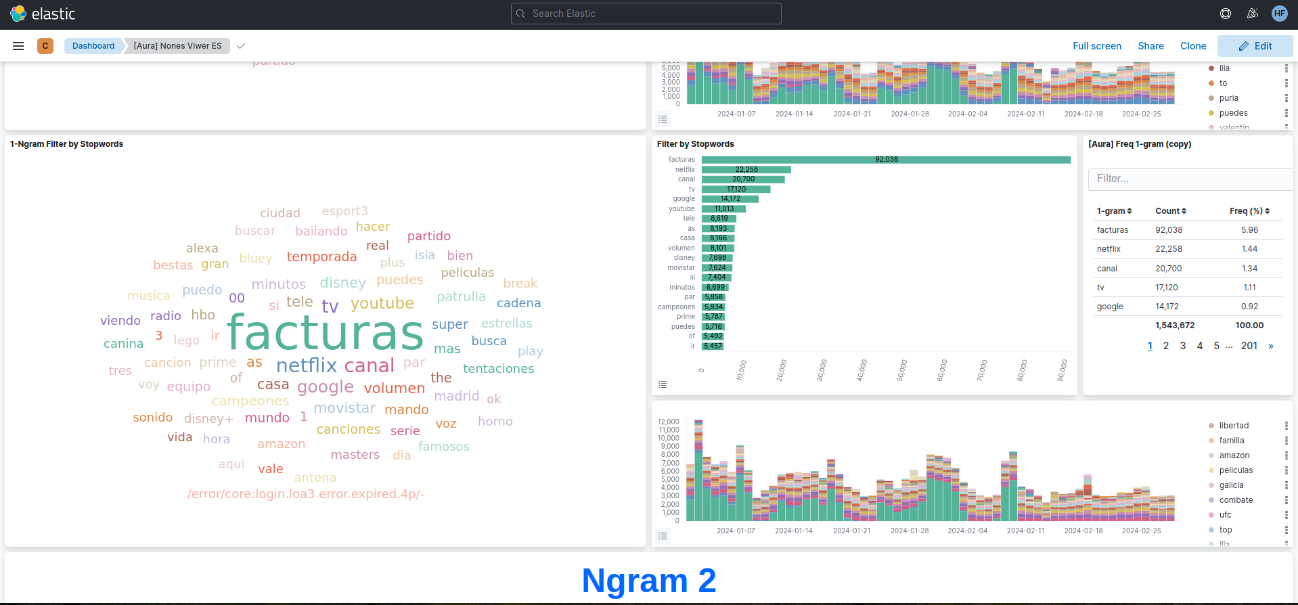Open the orange C space selector
1298x605 pixels.
pos(45,46)
